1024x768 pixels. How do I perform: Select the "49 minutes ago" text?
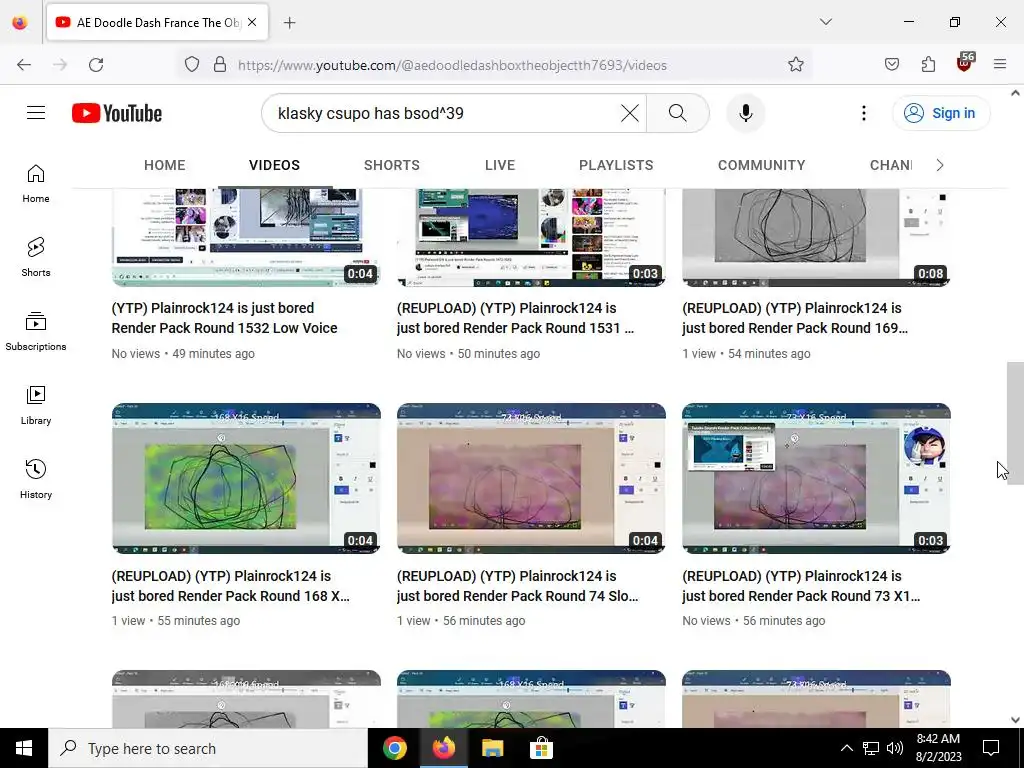(x=214, y=354)
